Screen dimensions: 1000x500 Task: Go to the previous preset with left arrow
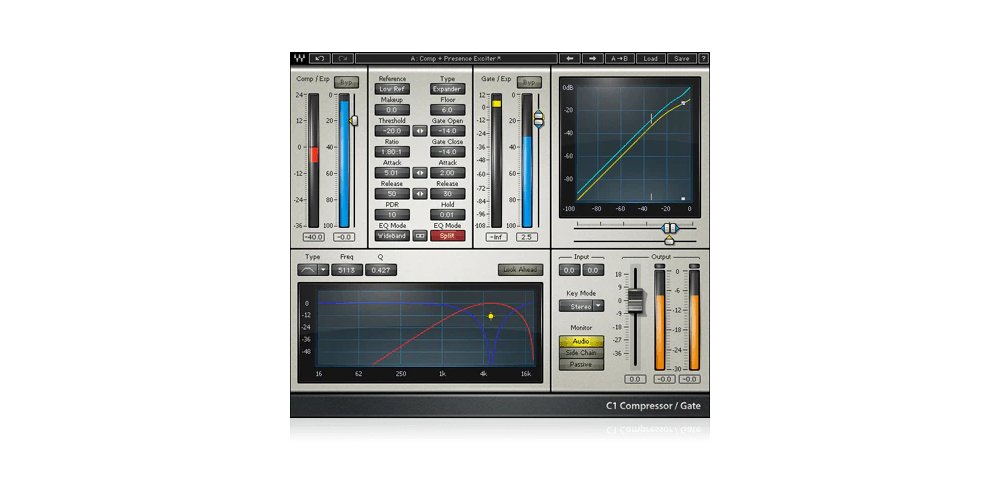pos(570,59)
